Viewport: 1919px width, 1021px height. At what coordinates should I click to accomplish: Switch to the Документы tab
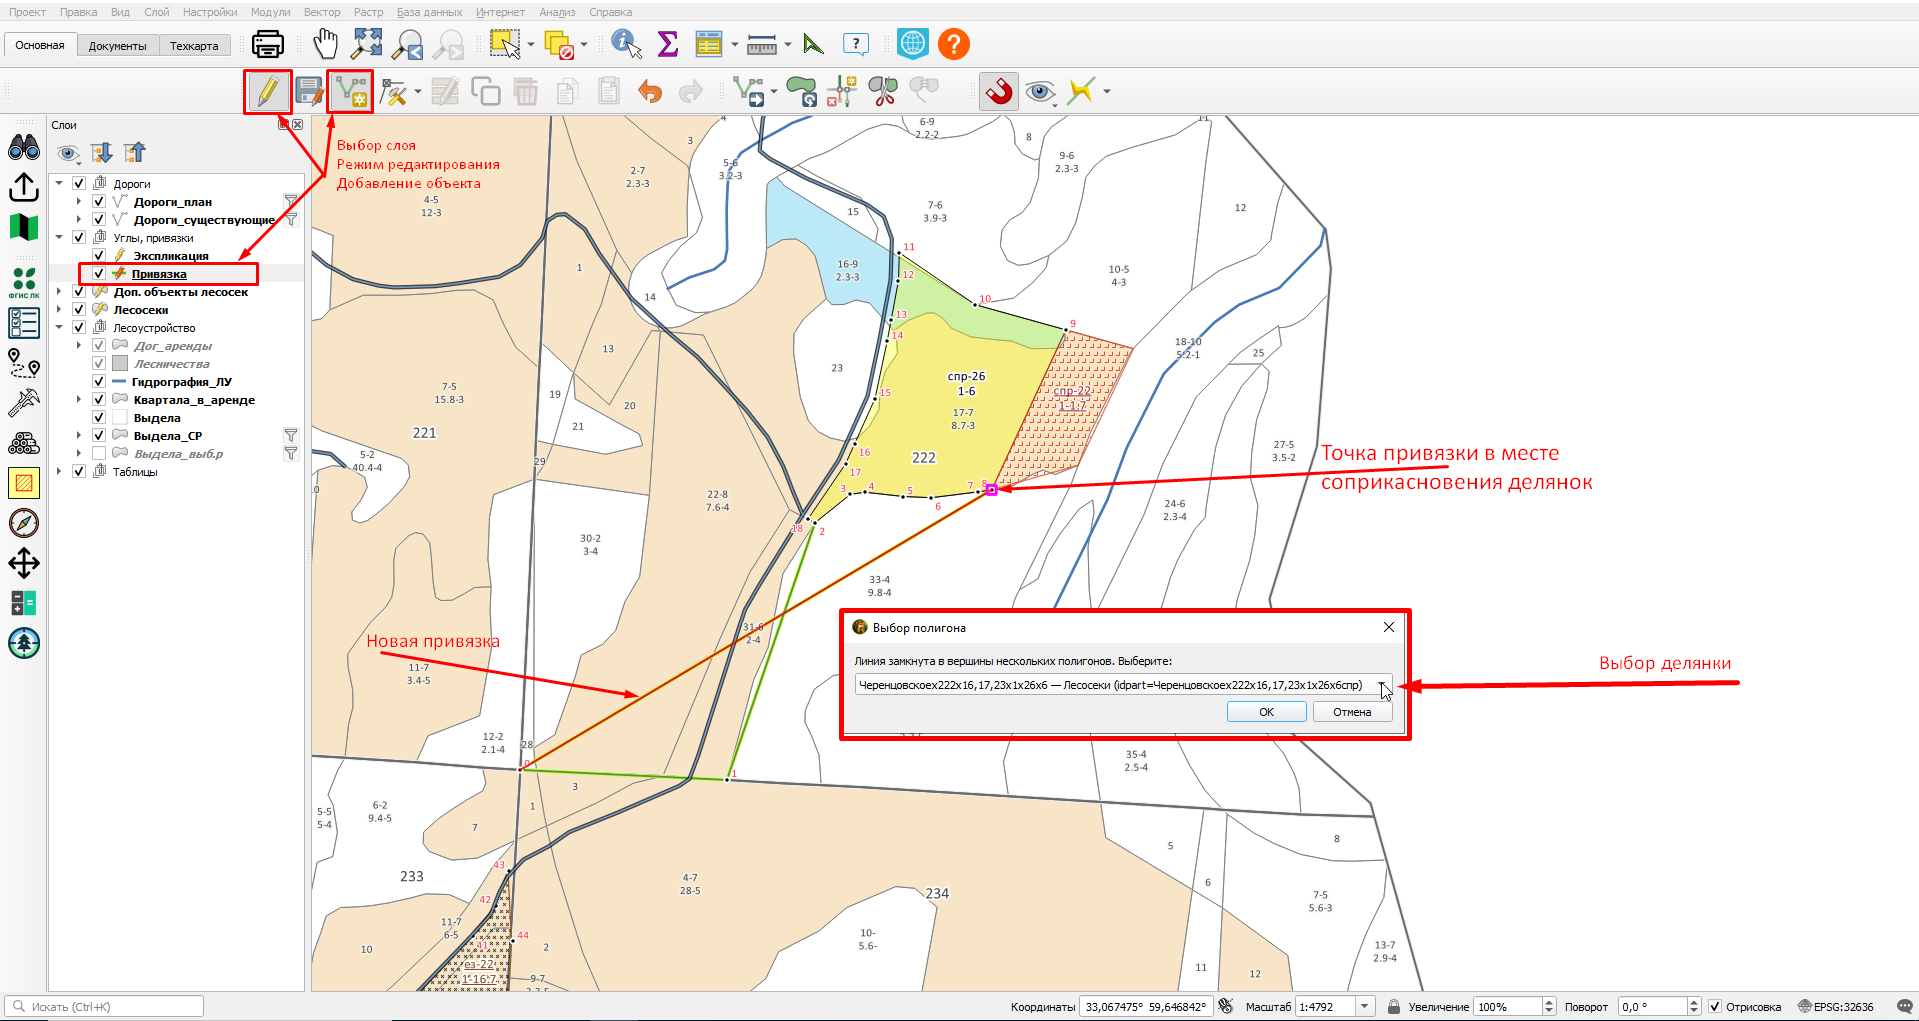(x=117, y=46)
